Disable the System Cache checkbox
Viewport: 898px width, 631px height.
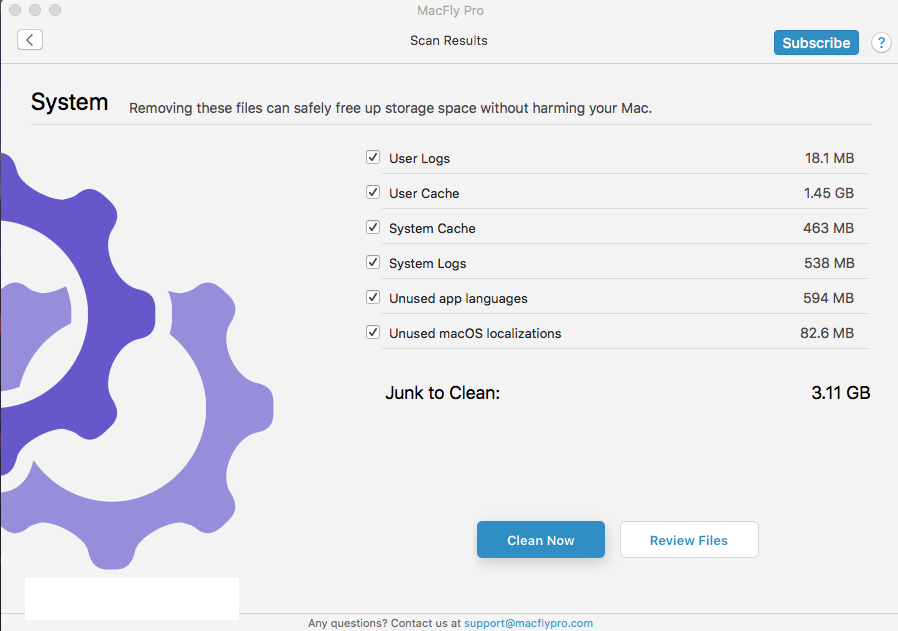(373, 227)
